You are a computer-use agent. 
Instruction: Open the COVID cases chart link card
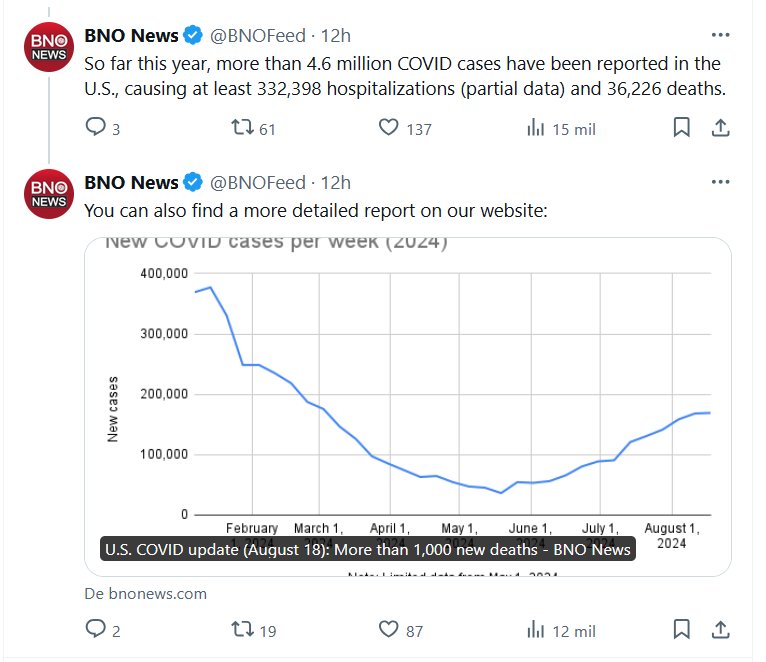(x=408, y=400)
